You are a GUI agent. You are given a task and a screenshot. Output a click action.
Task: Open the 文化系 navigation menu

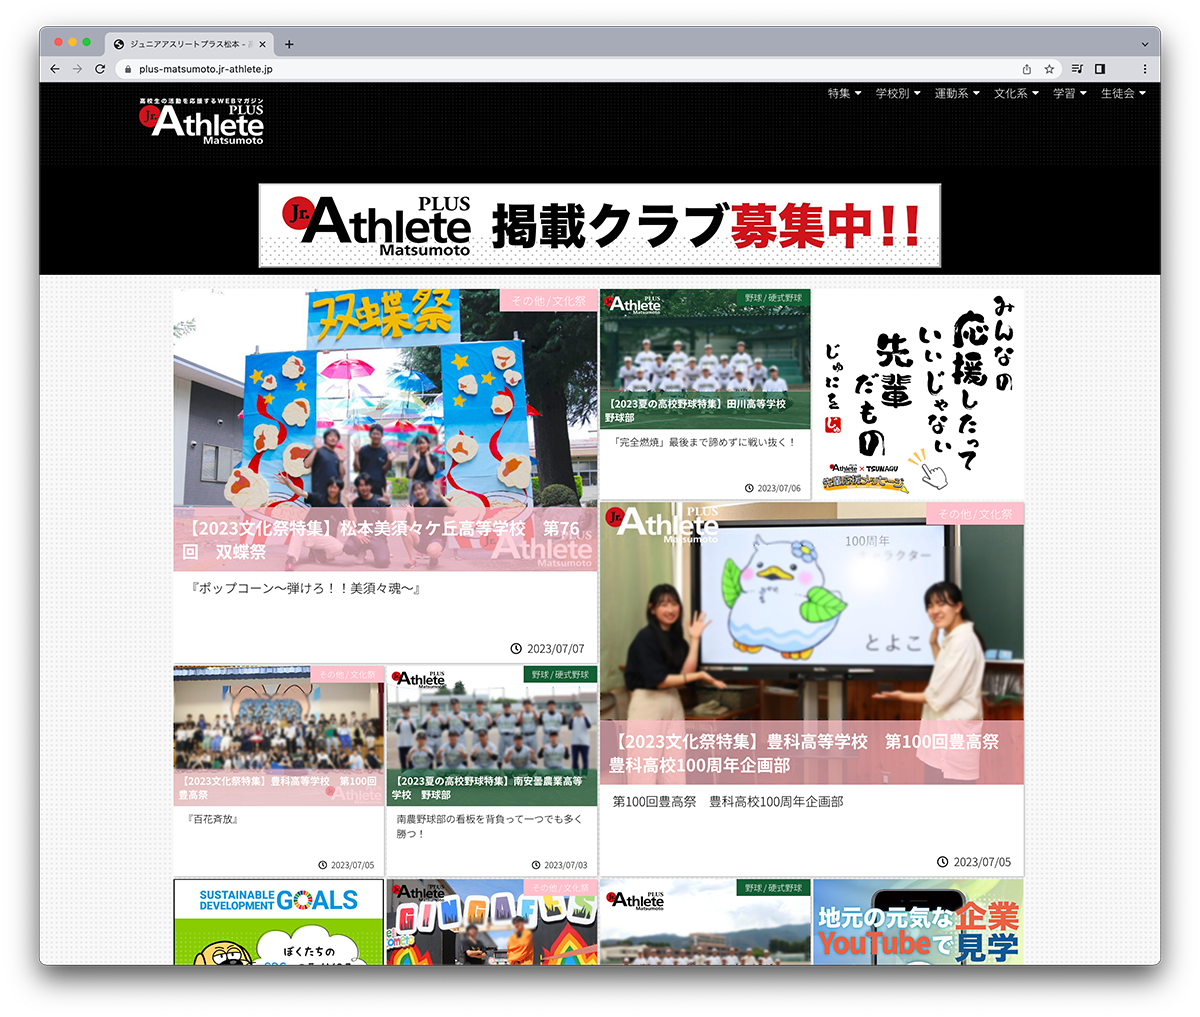click(1015, 93)
